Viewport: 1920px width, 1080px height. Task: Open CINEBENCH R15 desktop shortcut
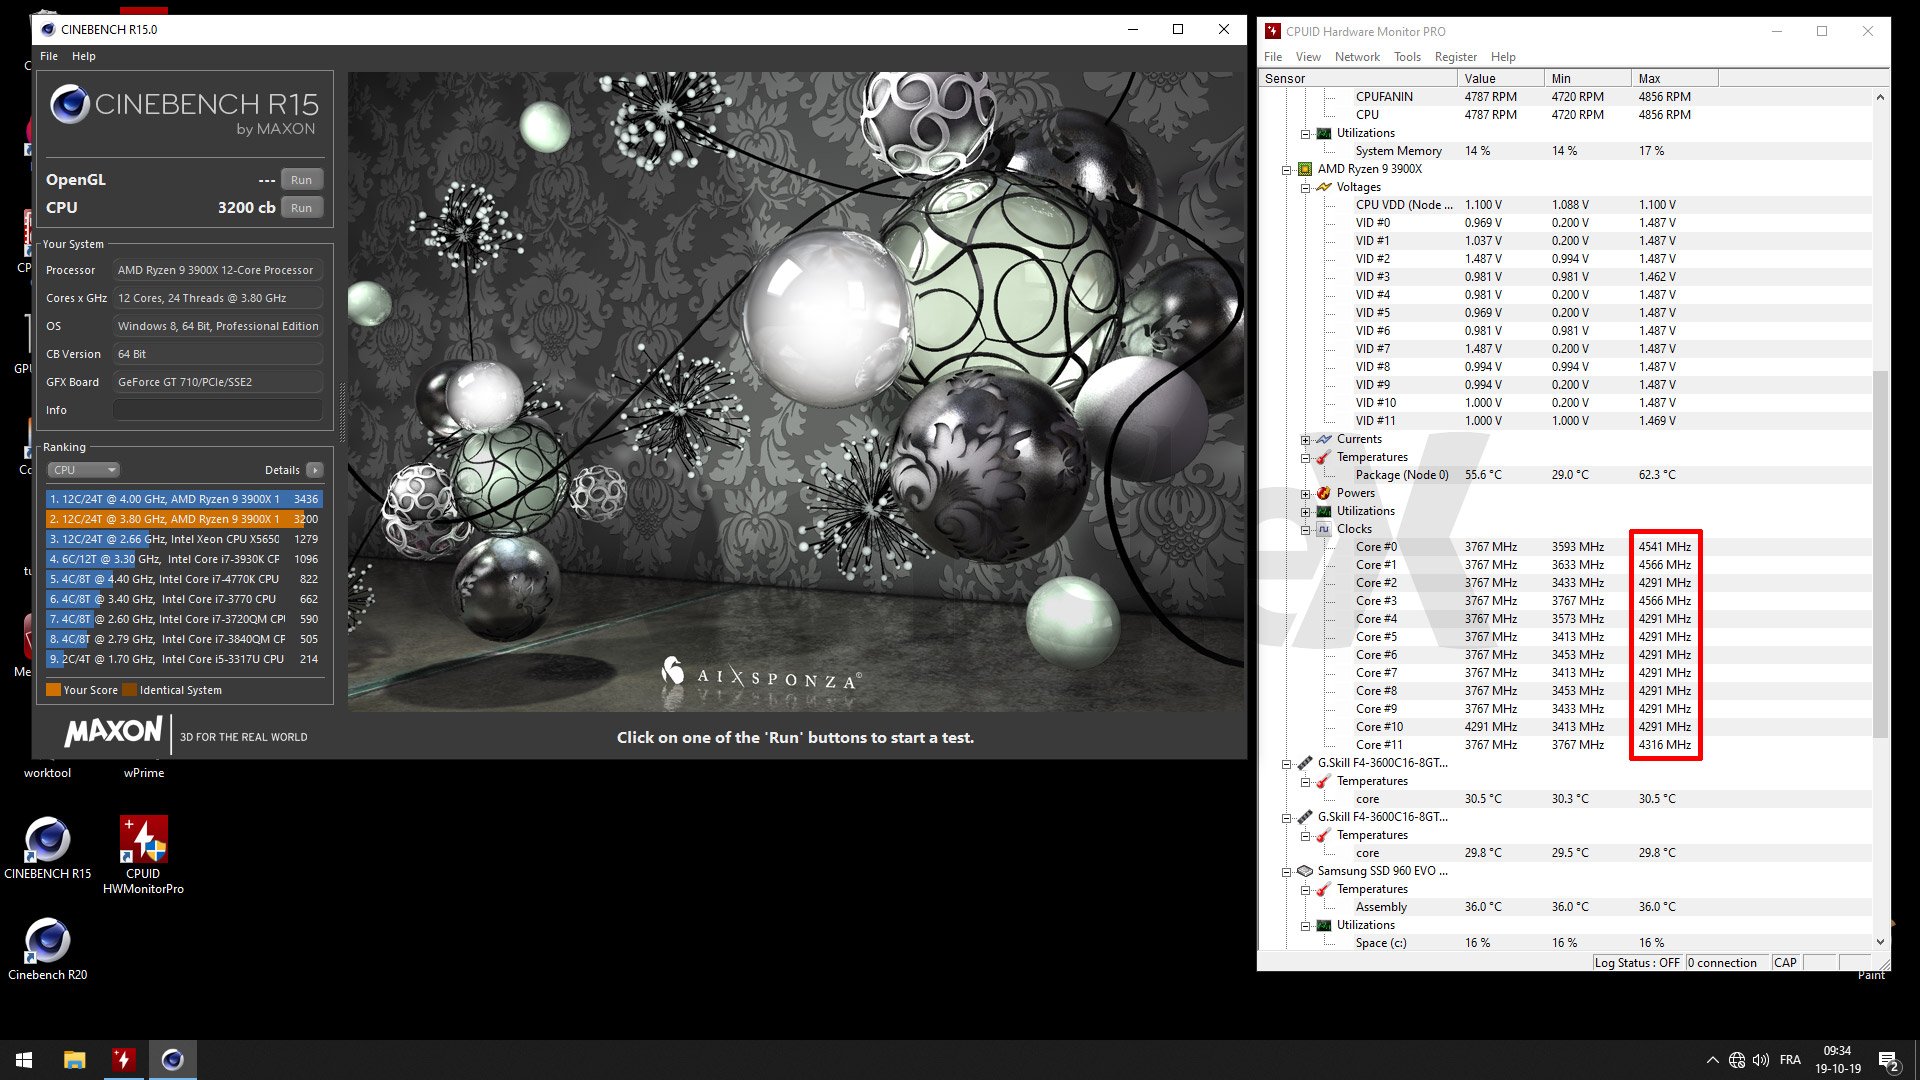pyautogui.click(x=47, y=848)
